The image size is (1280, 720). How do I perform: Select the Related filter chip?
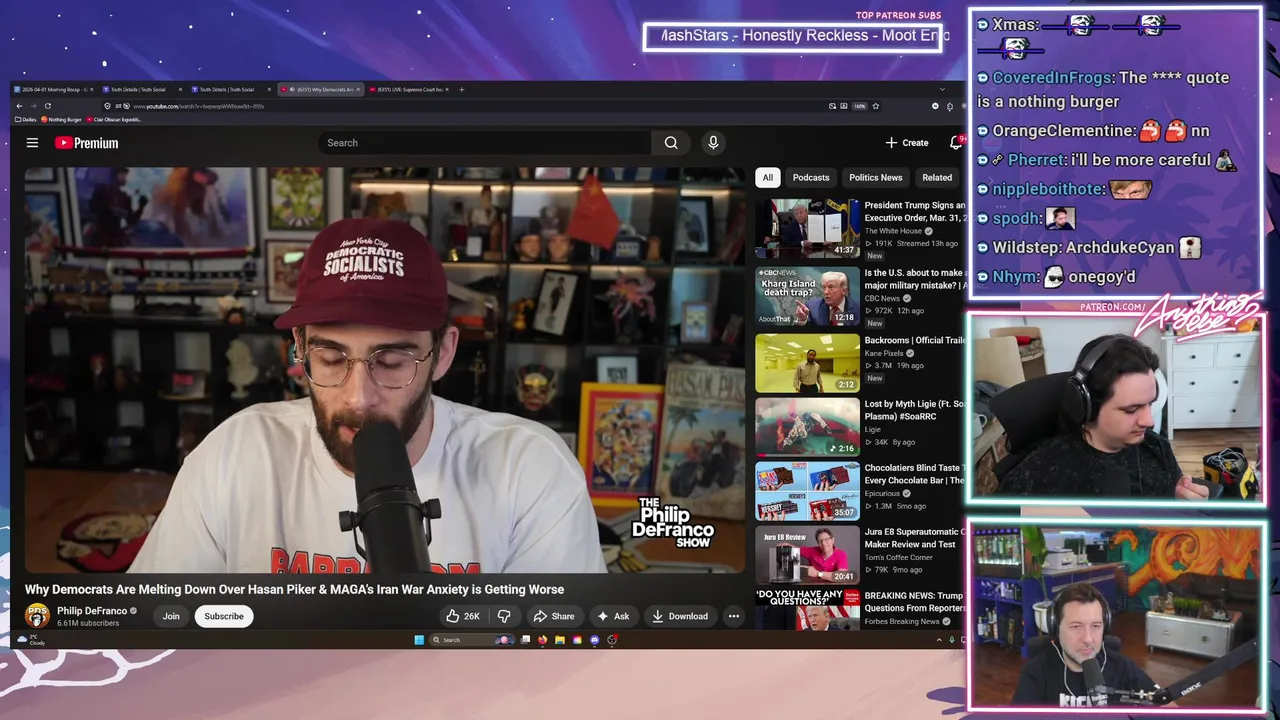(937, 178)
